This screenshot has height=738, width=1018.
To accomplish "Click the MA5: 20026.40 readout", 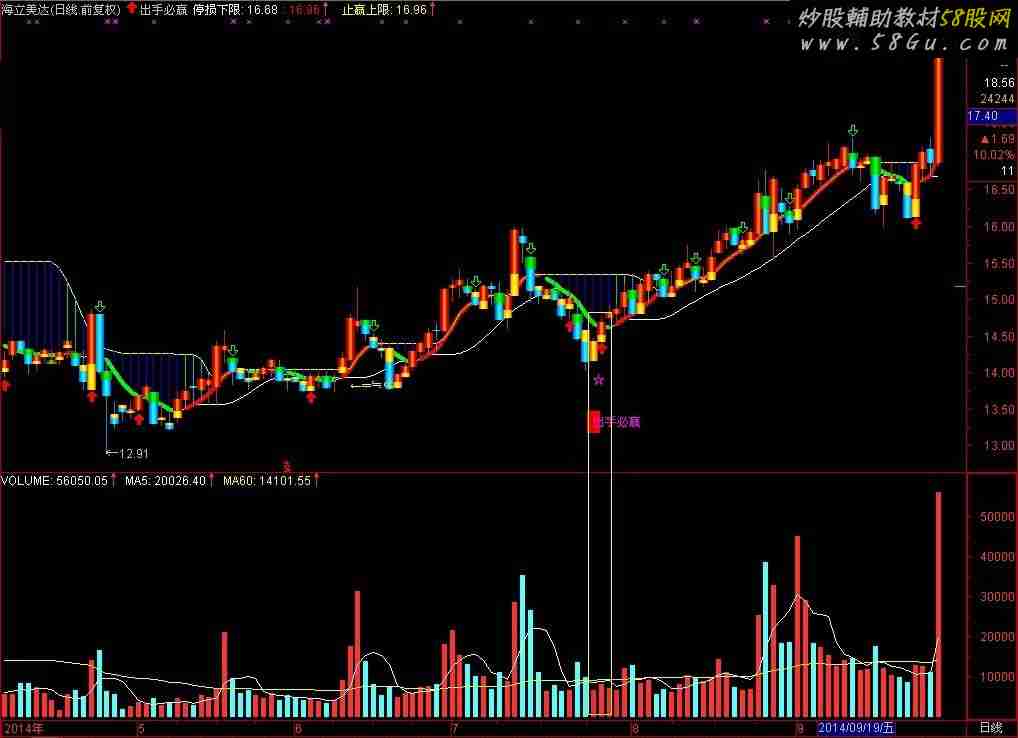I will coord(166,481).
